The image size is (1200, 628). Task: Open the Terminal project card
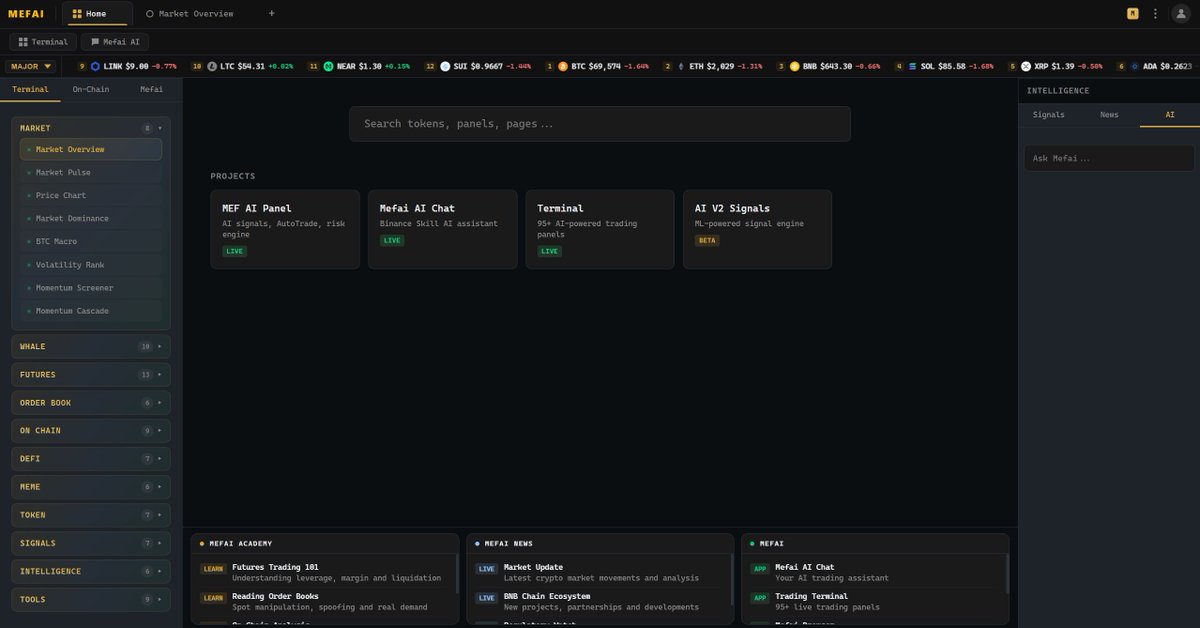600,229
